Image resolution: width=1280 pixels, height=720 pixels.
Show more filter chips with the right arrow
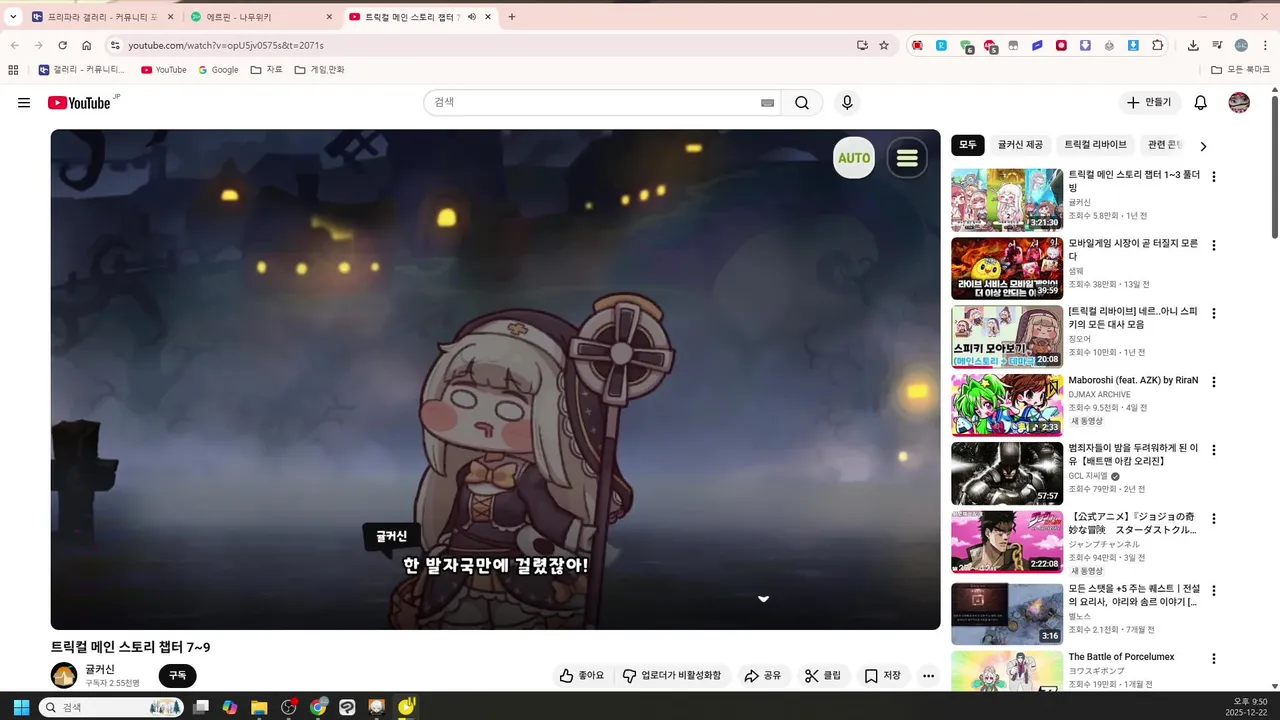(1203, 146)
